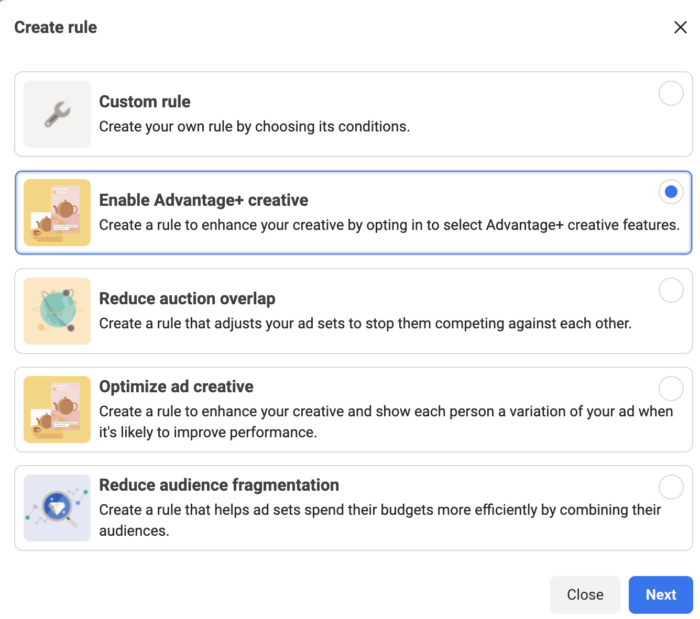Viewport: 700px width, 619px height.
Task: Click the 'Optimize ad creative' heading
Action: (176, 386)
